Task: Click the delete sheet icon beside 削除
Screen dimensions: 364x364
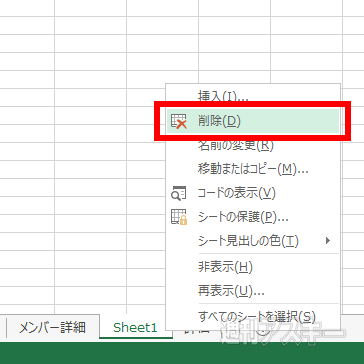Action: coord(179,121)
